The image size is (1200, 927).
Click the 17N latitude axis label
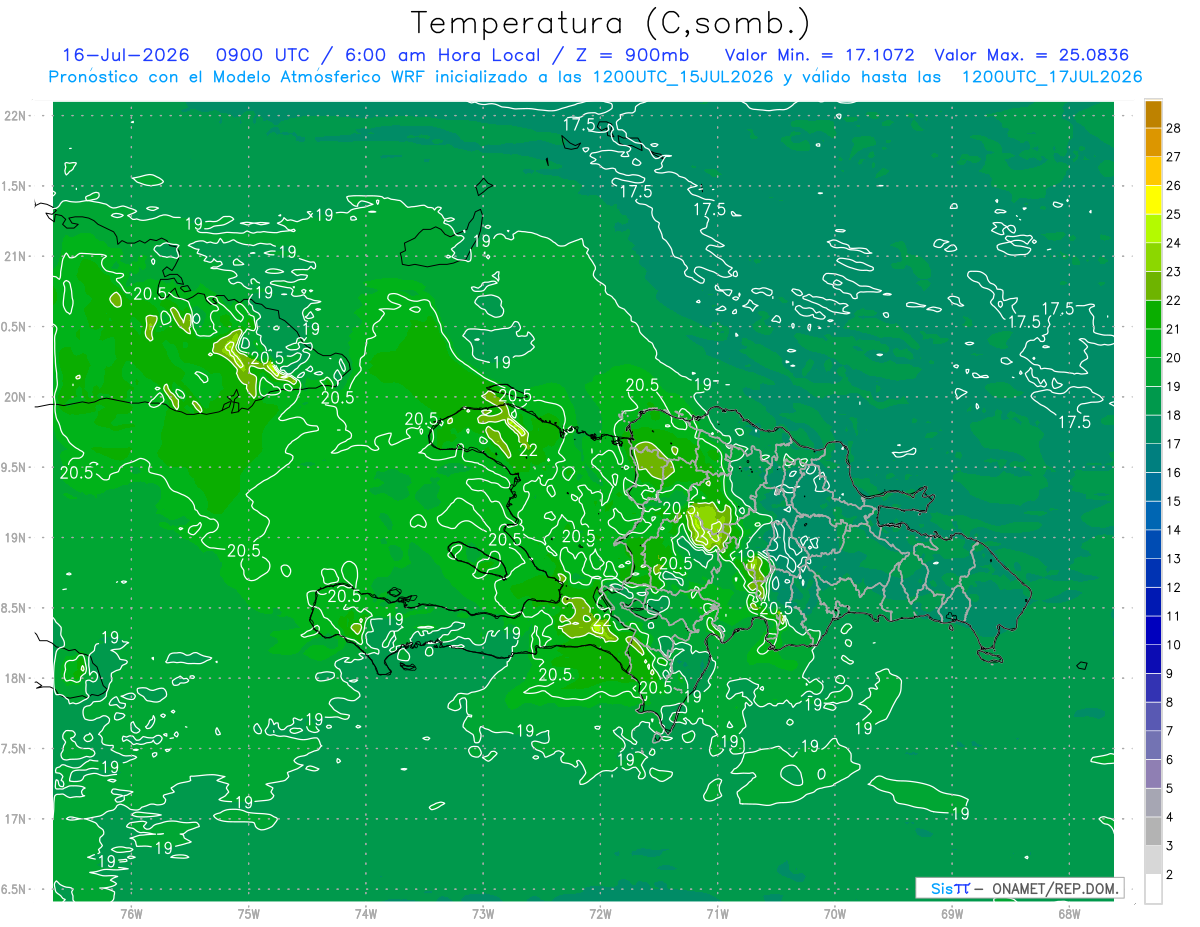[17, 819]
